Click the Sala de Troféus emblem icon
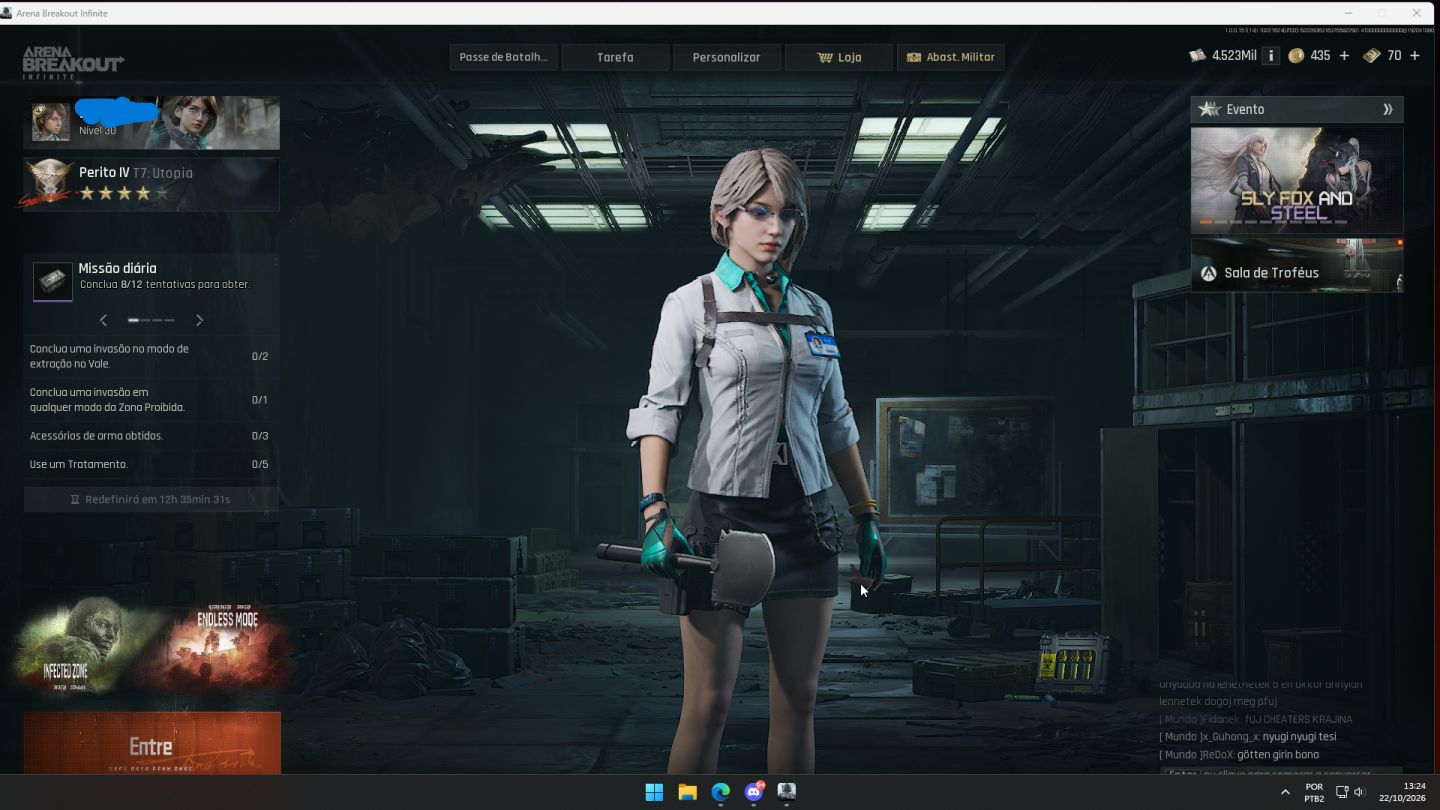Viewport: 1440px width, 810px height. [x=1208, y=273]
